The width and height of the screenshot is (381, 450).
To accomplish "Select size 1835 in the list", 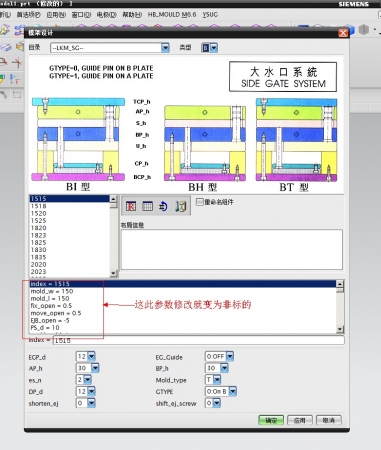I will coord(69,257).
